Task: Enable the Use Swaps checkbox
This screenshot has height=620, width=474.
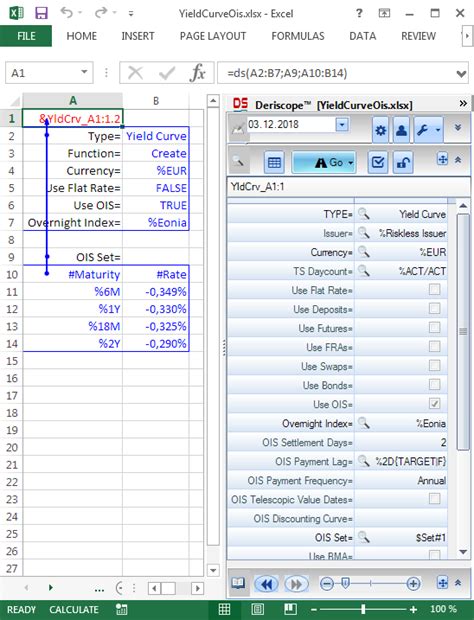Action: (x=434, y=365)
